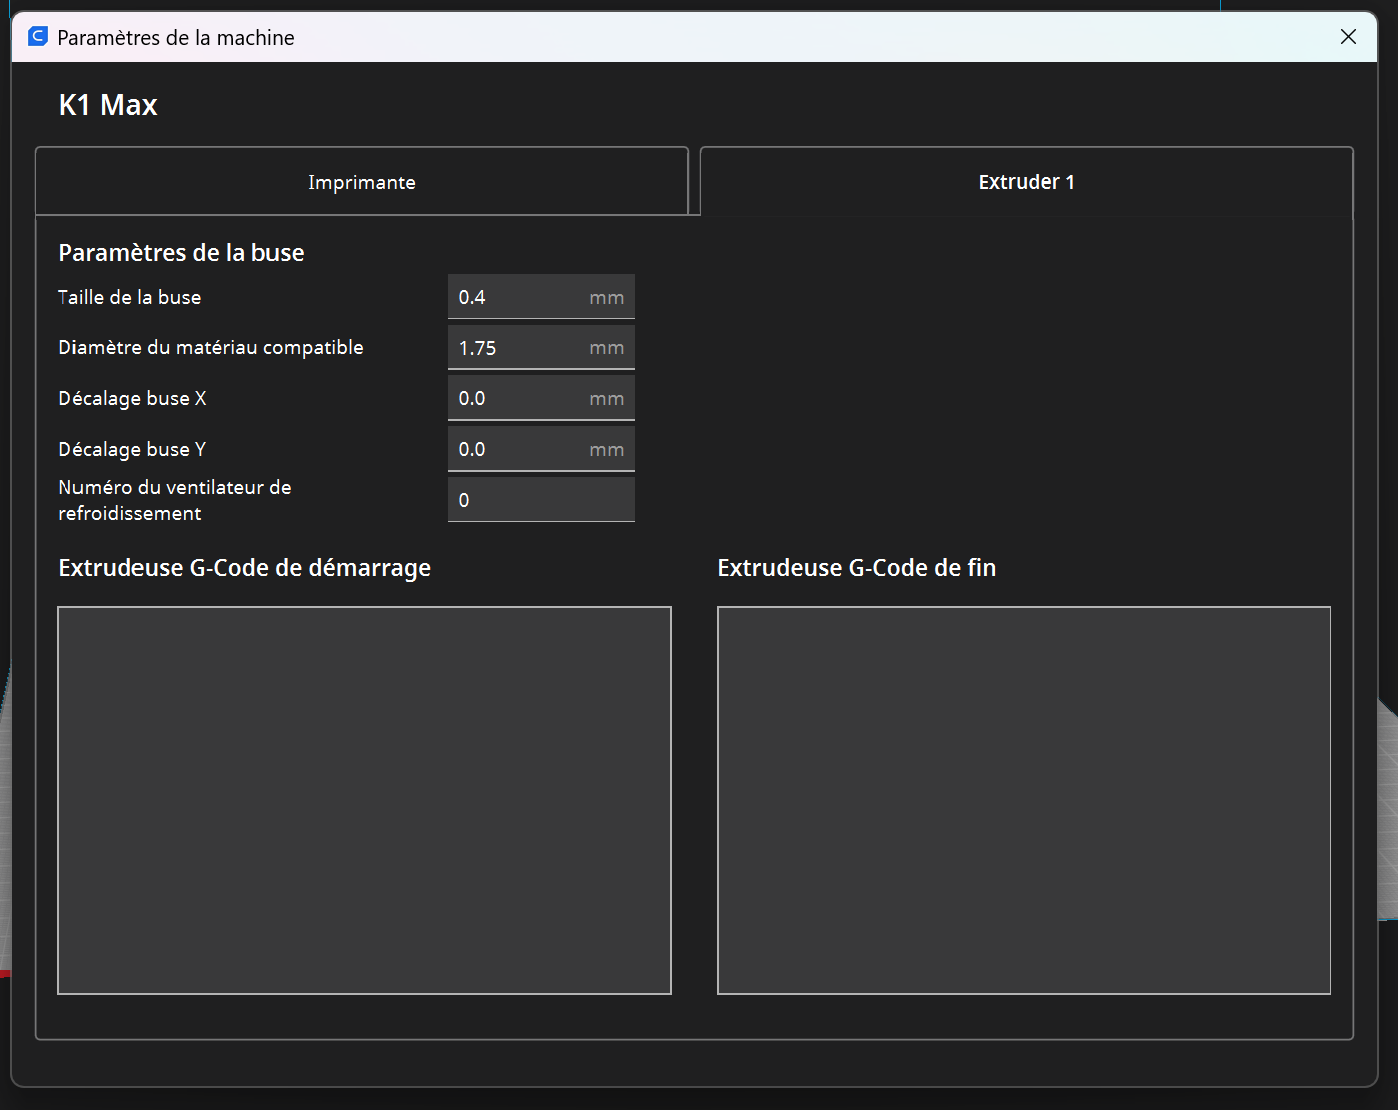Click the Paramètres de la machine window title
Viewport: 1398px width, 1110px height.
click(176, 38)
